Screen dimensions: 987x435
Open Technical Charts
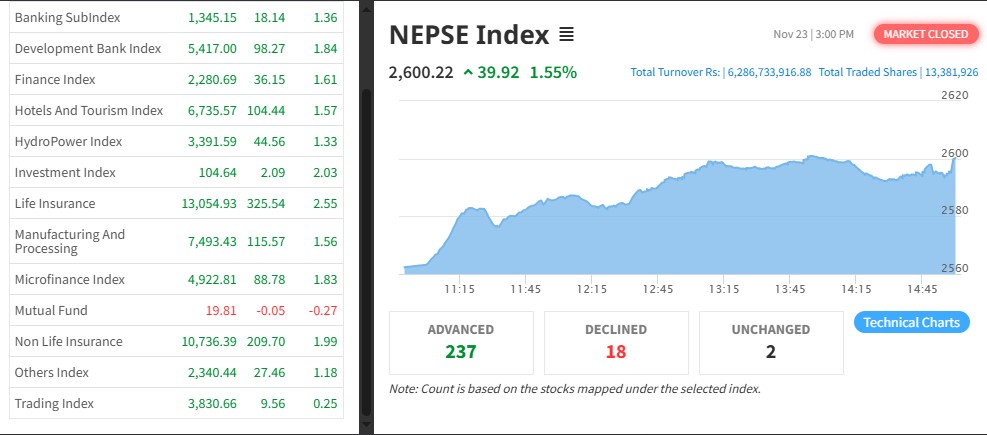(x=911, y=322)
